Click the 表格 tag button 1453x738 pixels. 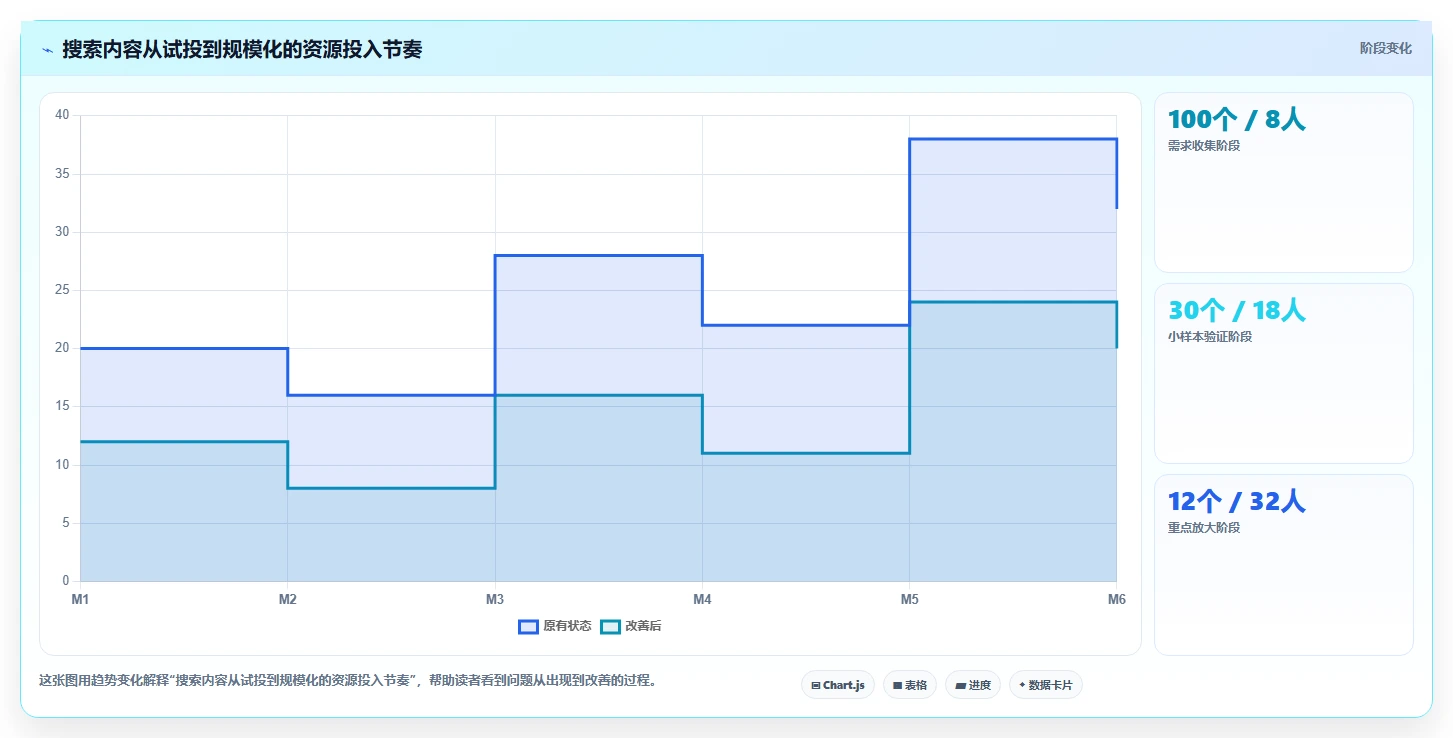tap(910, 685)
